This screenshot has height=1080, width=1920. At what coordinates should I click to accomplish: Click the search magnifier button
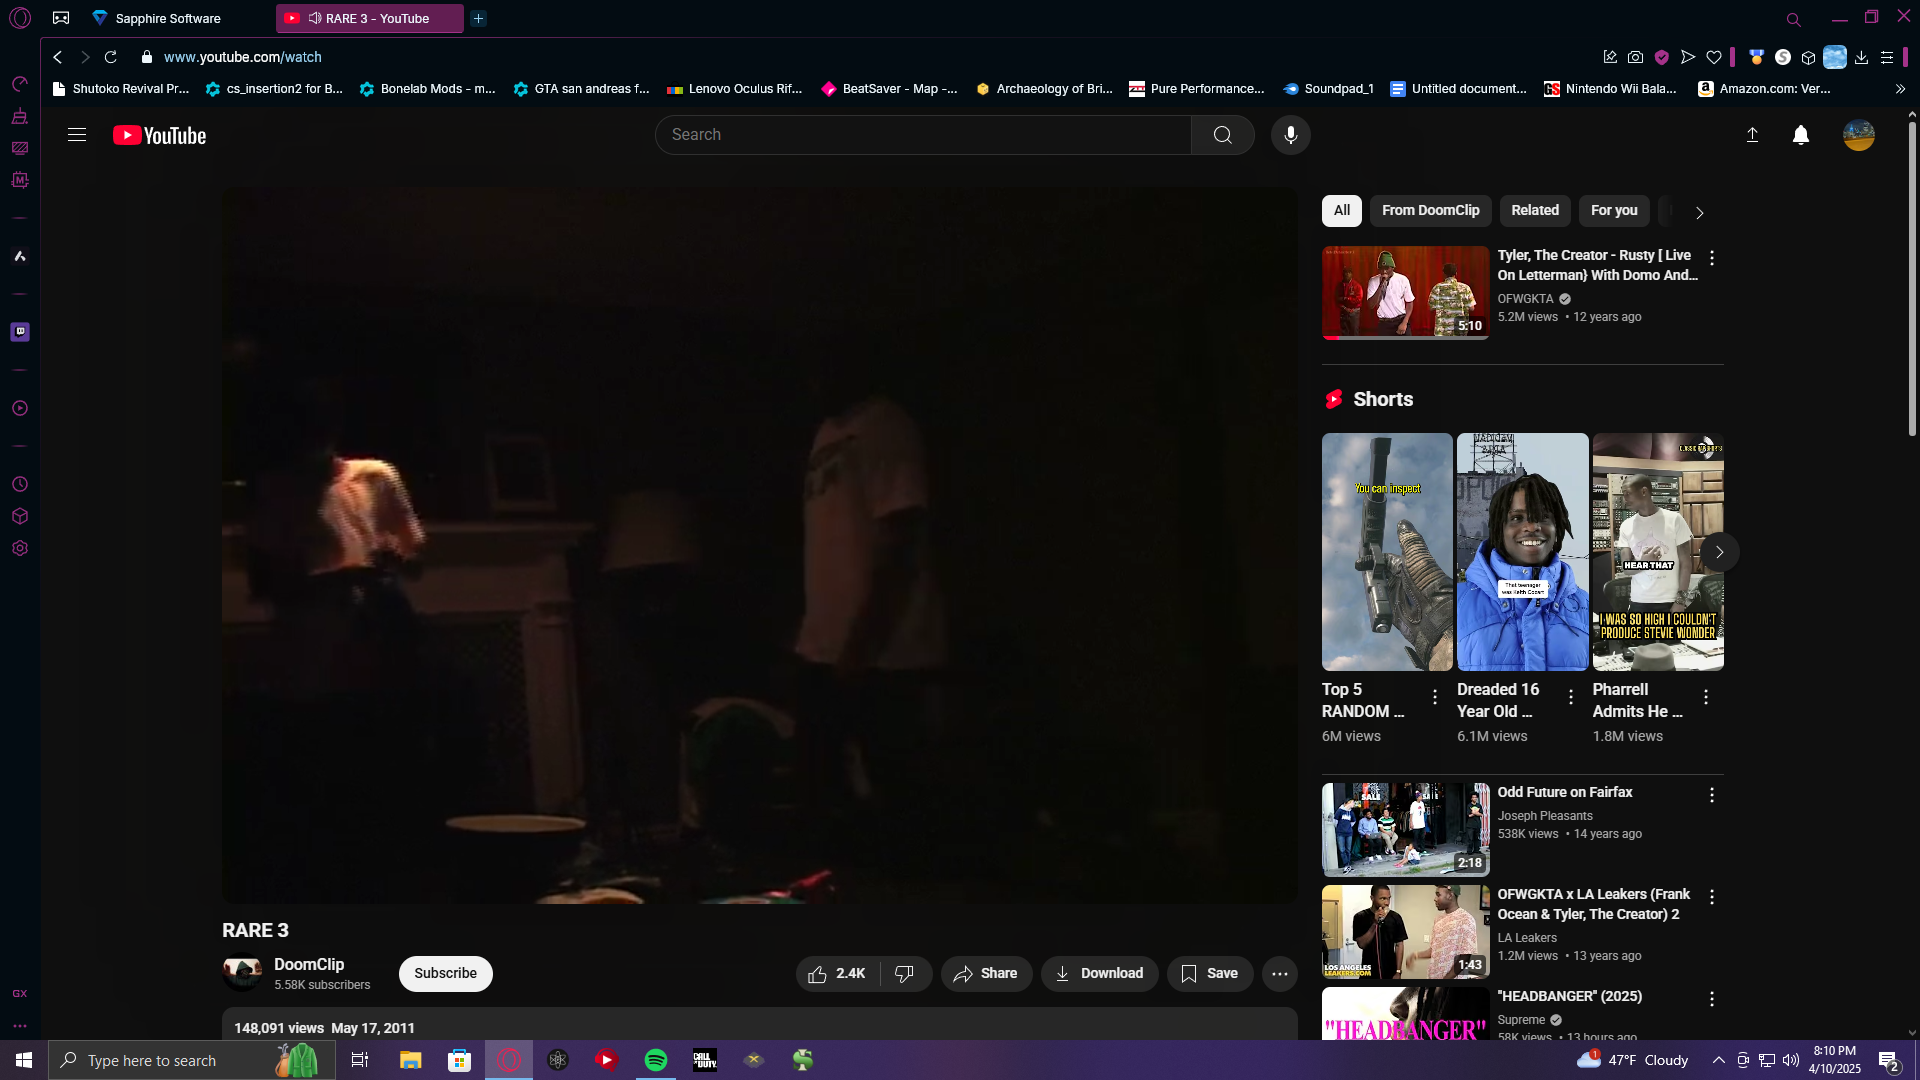coord(1222,135)
